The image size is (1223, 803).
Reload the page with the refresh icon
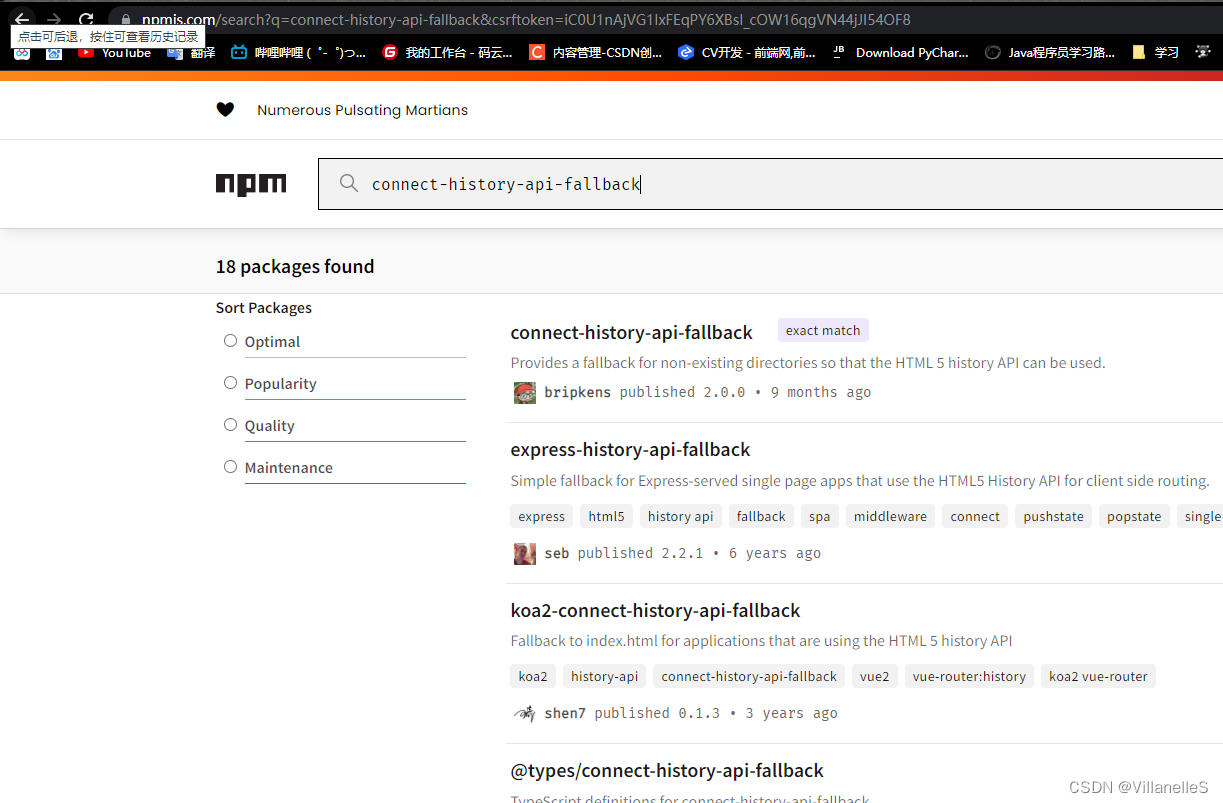(86, 19)
